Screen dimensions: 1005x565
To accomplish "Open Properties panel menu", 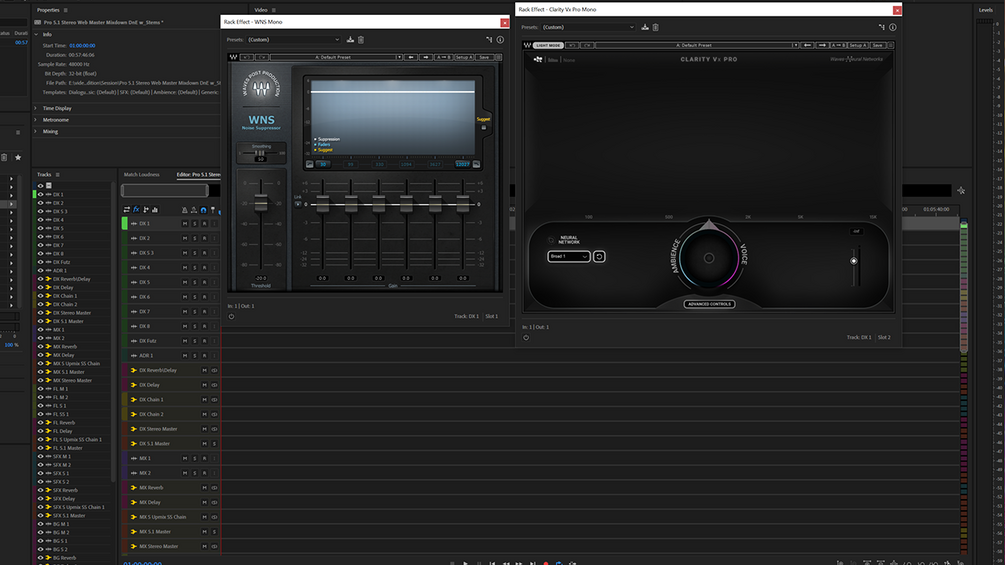I will pos(65,10).
